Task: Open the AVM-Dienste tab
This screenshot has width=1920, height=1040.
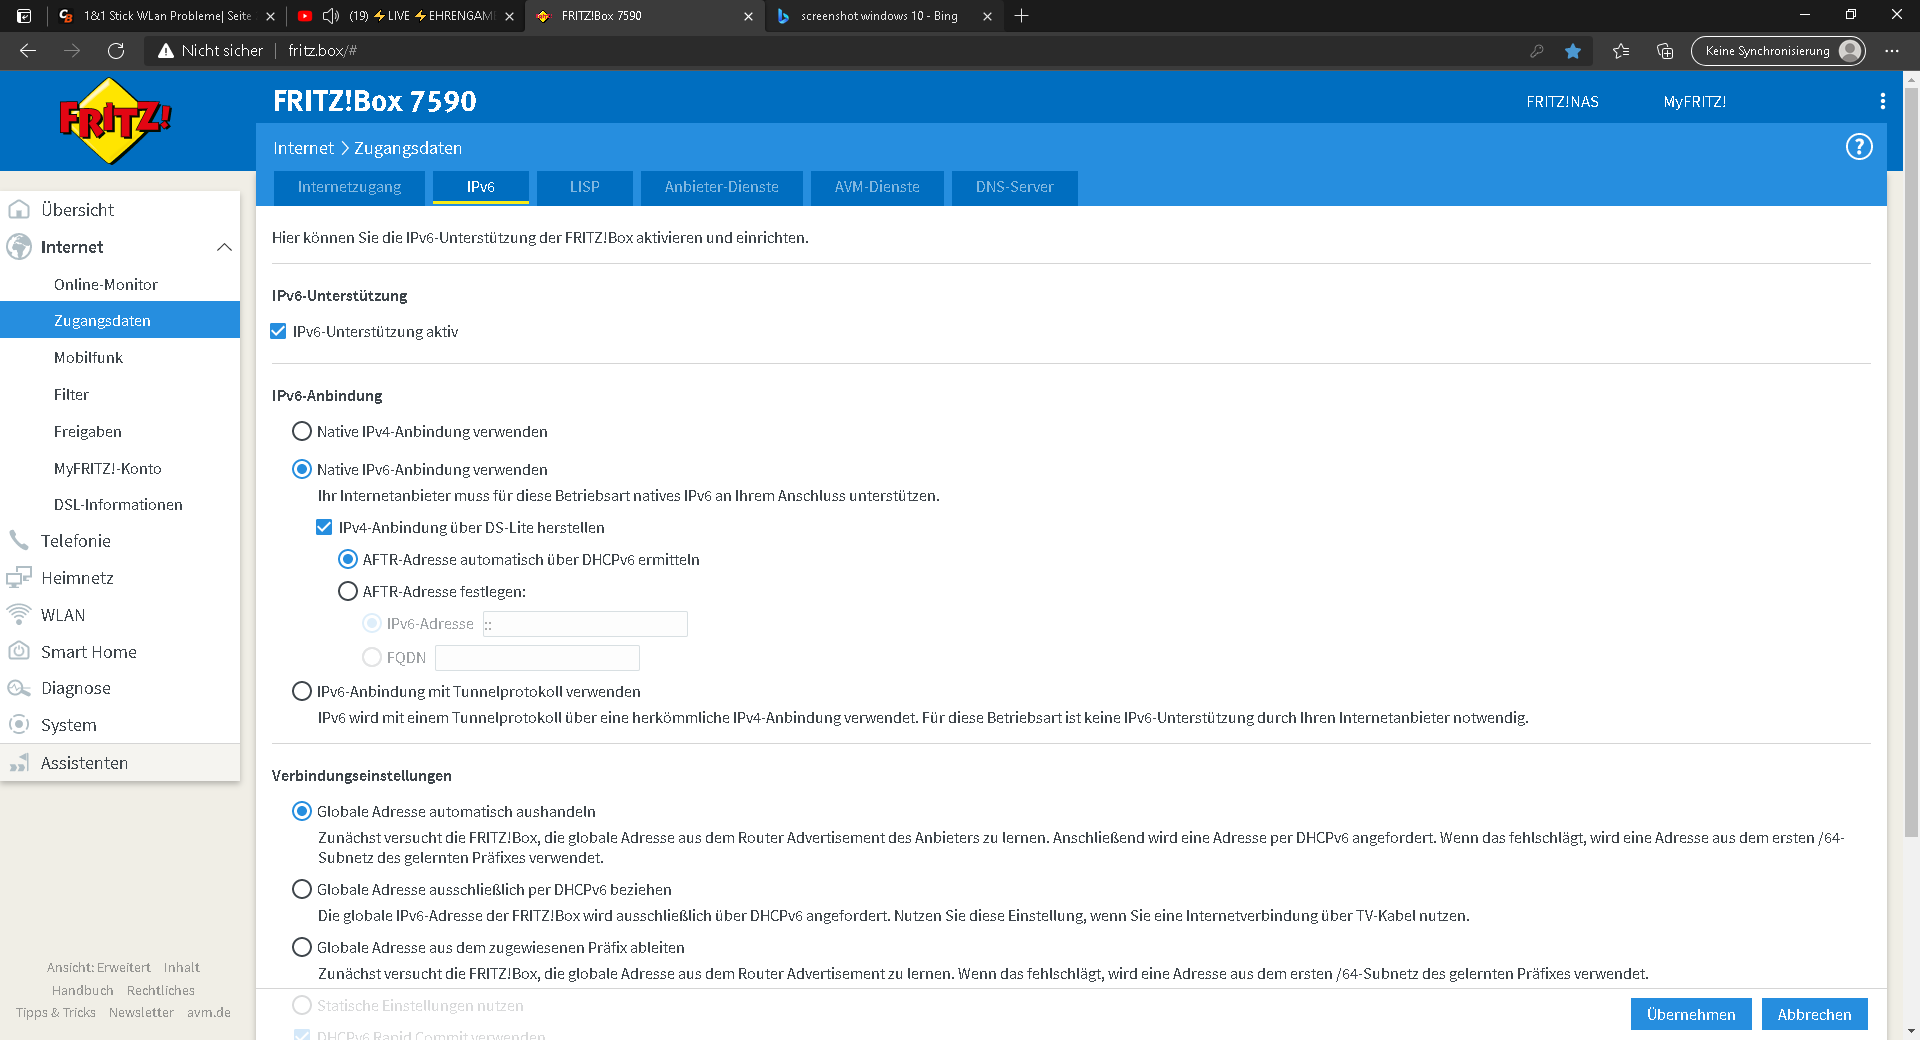Action: click(877, 187)
